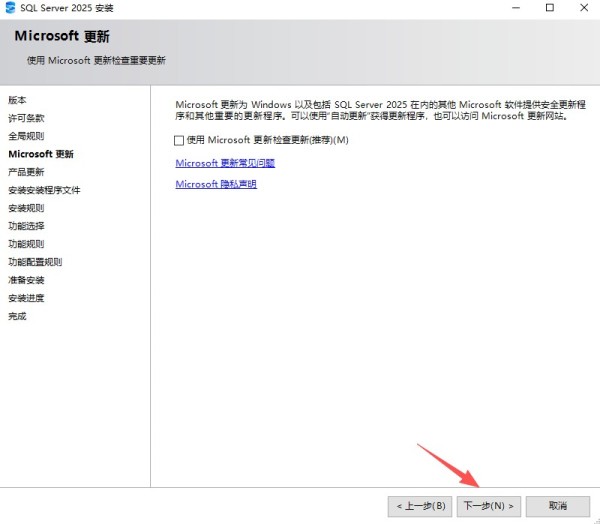Select 产品更新 step in sidebar
This screenshot has width=600, height=524.
point(26,172)
